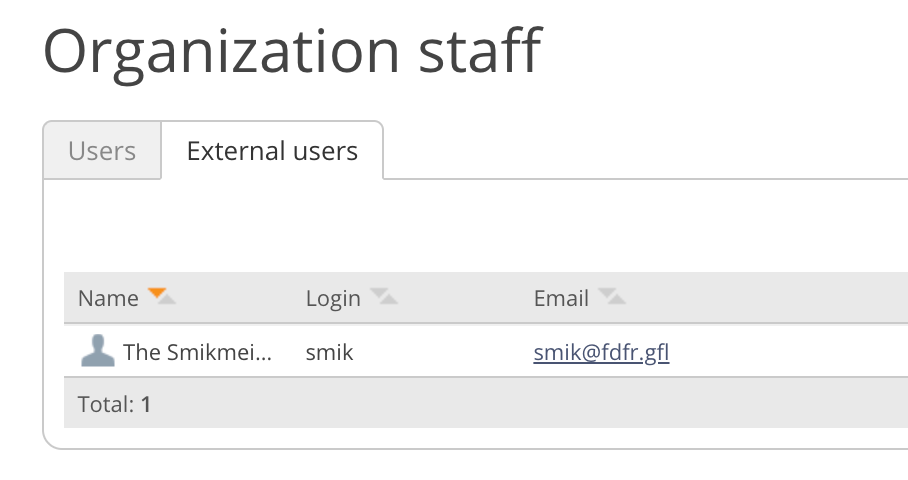This screenshot has width=908, height=480.
Task: Click the Email column header label
Action: coord(561,298)
